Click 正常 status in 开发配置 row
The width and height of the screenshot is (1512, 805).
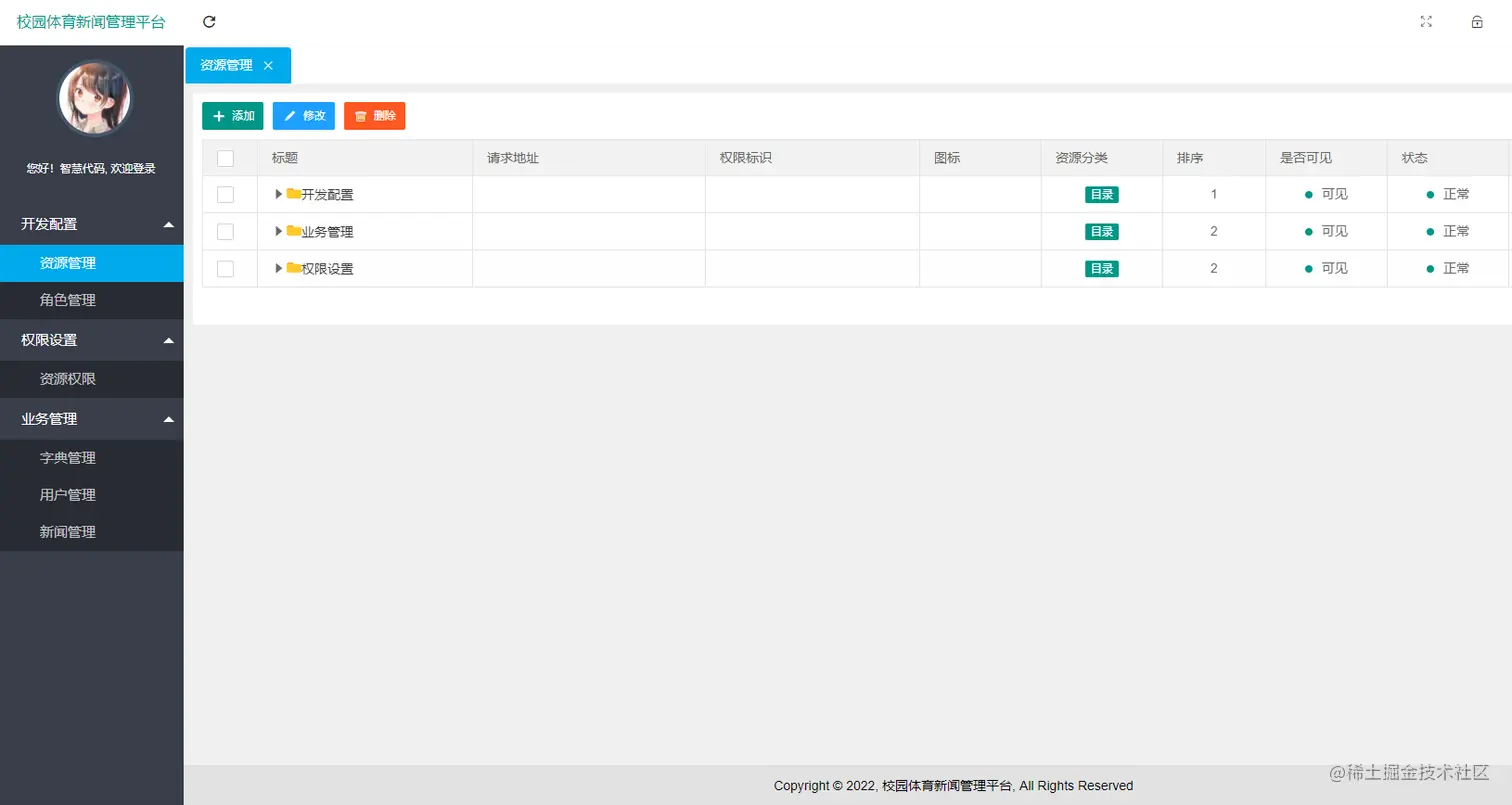[1448, 194]
